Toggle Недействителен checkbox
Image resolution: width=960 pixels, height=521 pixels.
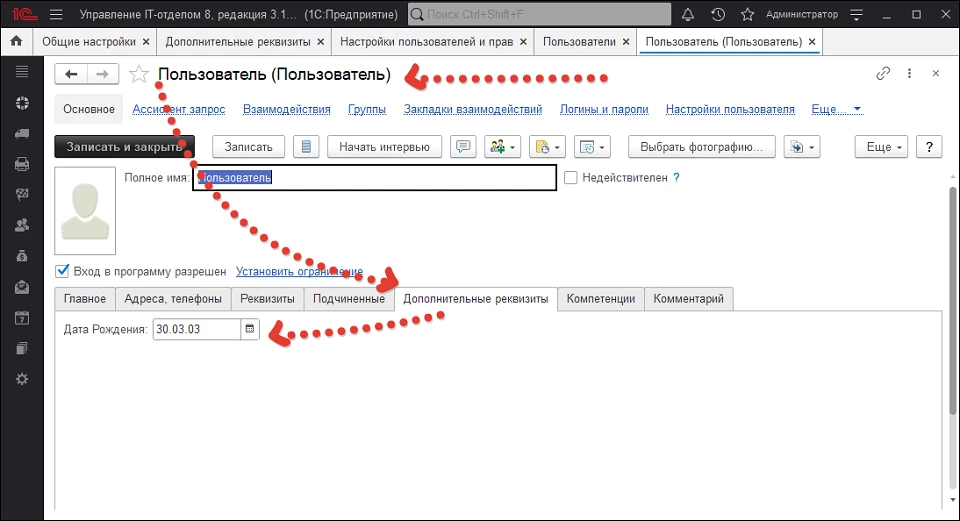[571, 178]
